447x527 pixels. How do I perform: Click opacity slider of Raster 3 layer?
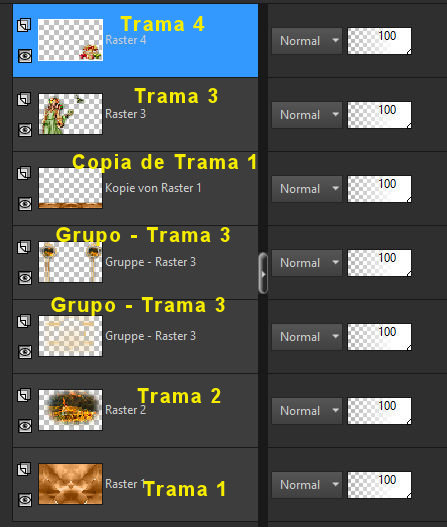[379, 115]
